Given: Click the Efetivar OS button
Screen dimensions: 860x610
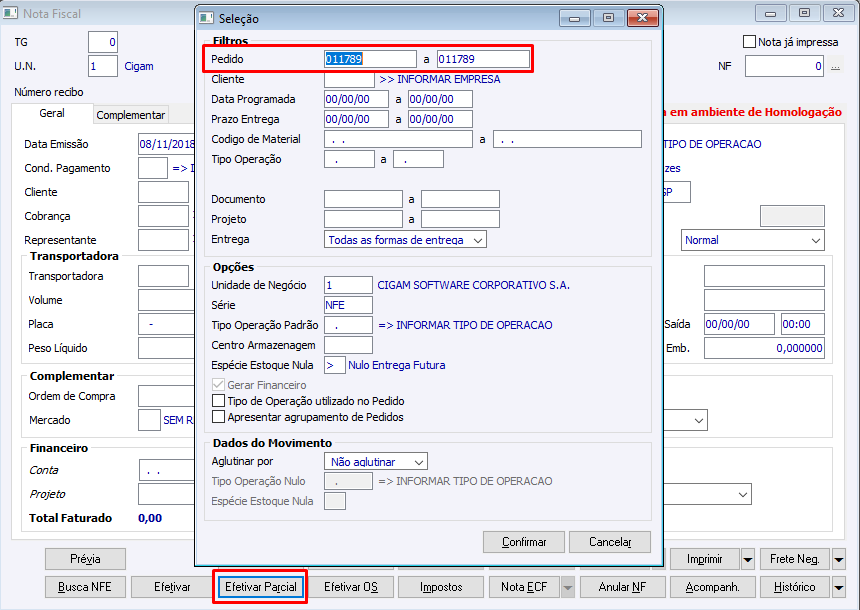Looking at the screenshot, I should [351, 587].
